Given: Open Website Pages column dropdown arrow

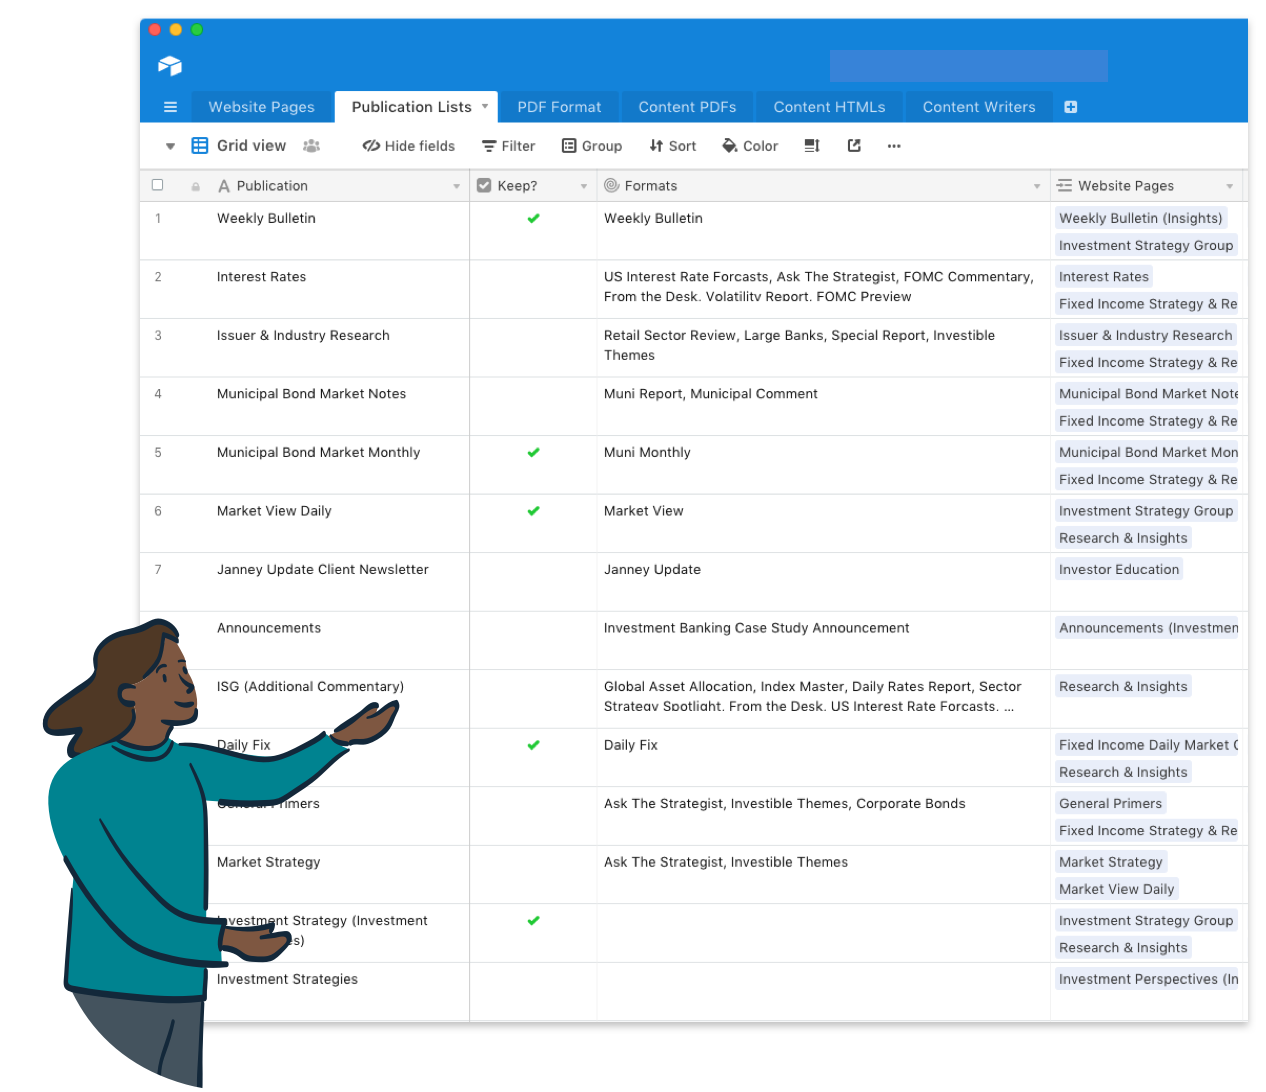Looking at the screenshot, I should [x=1230, y=187].
